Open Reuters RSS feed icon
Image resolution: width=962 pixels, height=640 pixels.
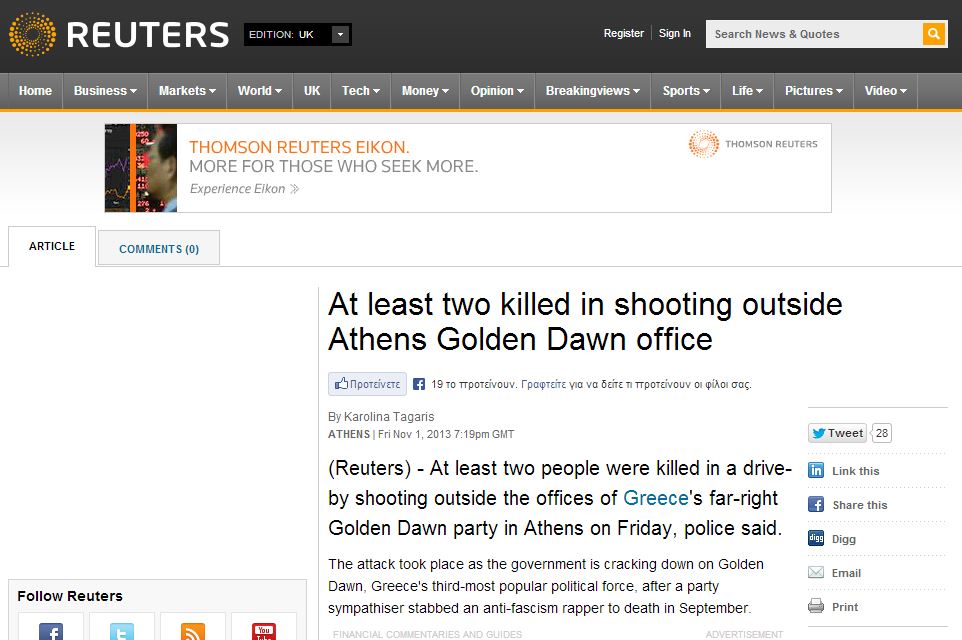tap(193, 630)
